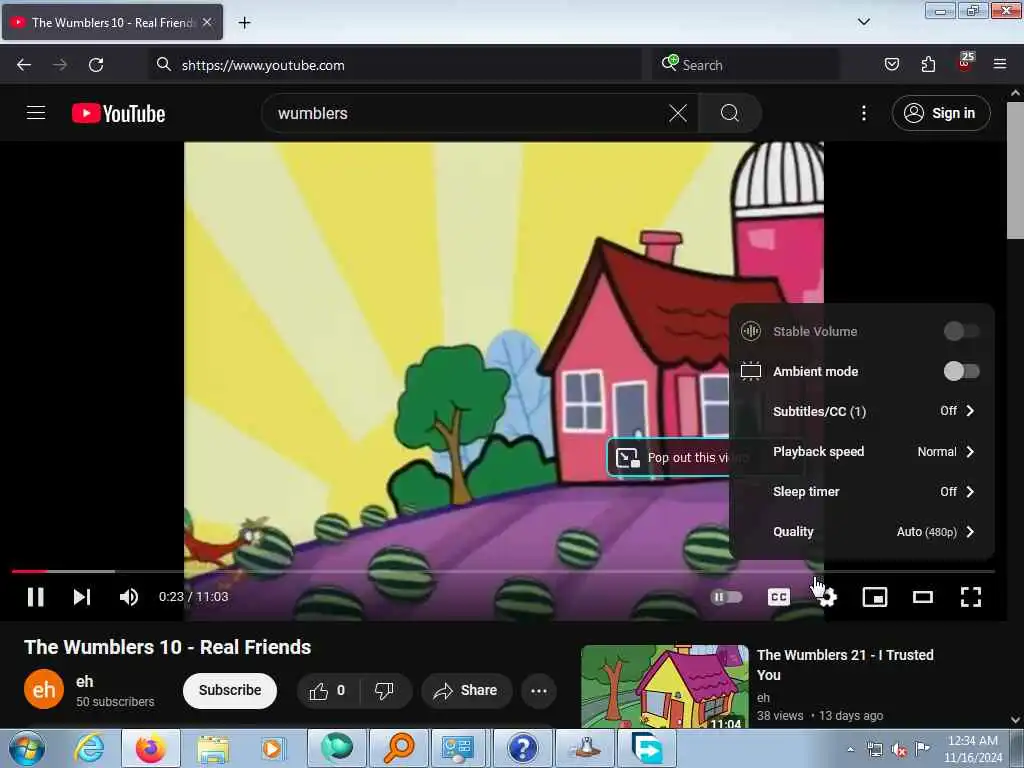The image size is (1024, 768).
Task: Clear the YouTube search text
Action: tap(678, 113)
